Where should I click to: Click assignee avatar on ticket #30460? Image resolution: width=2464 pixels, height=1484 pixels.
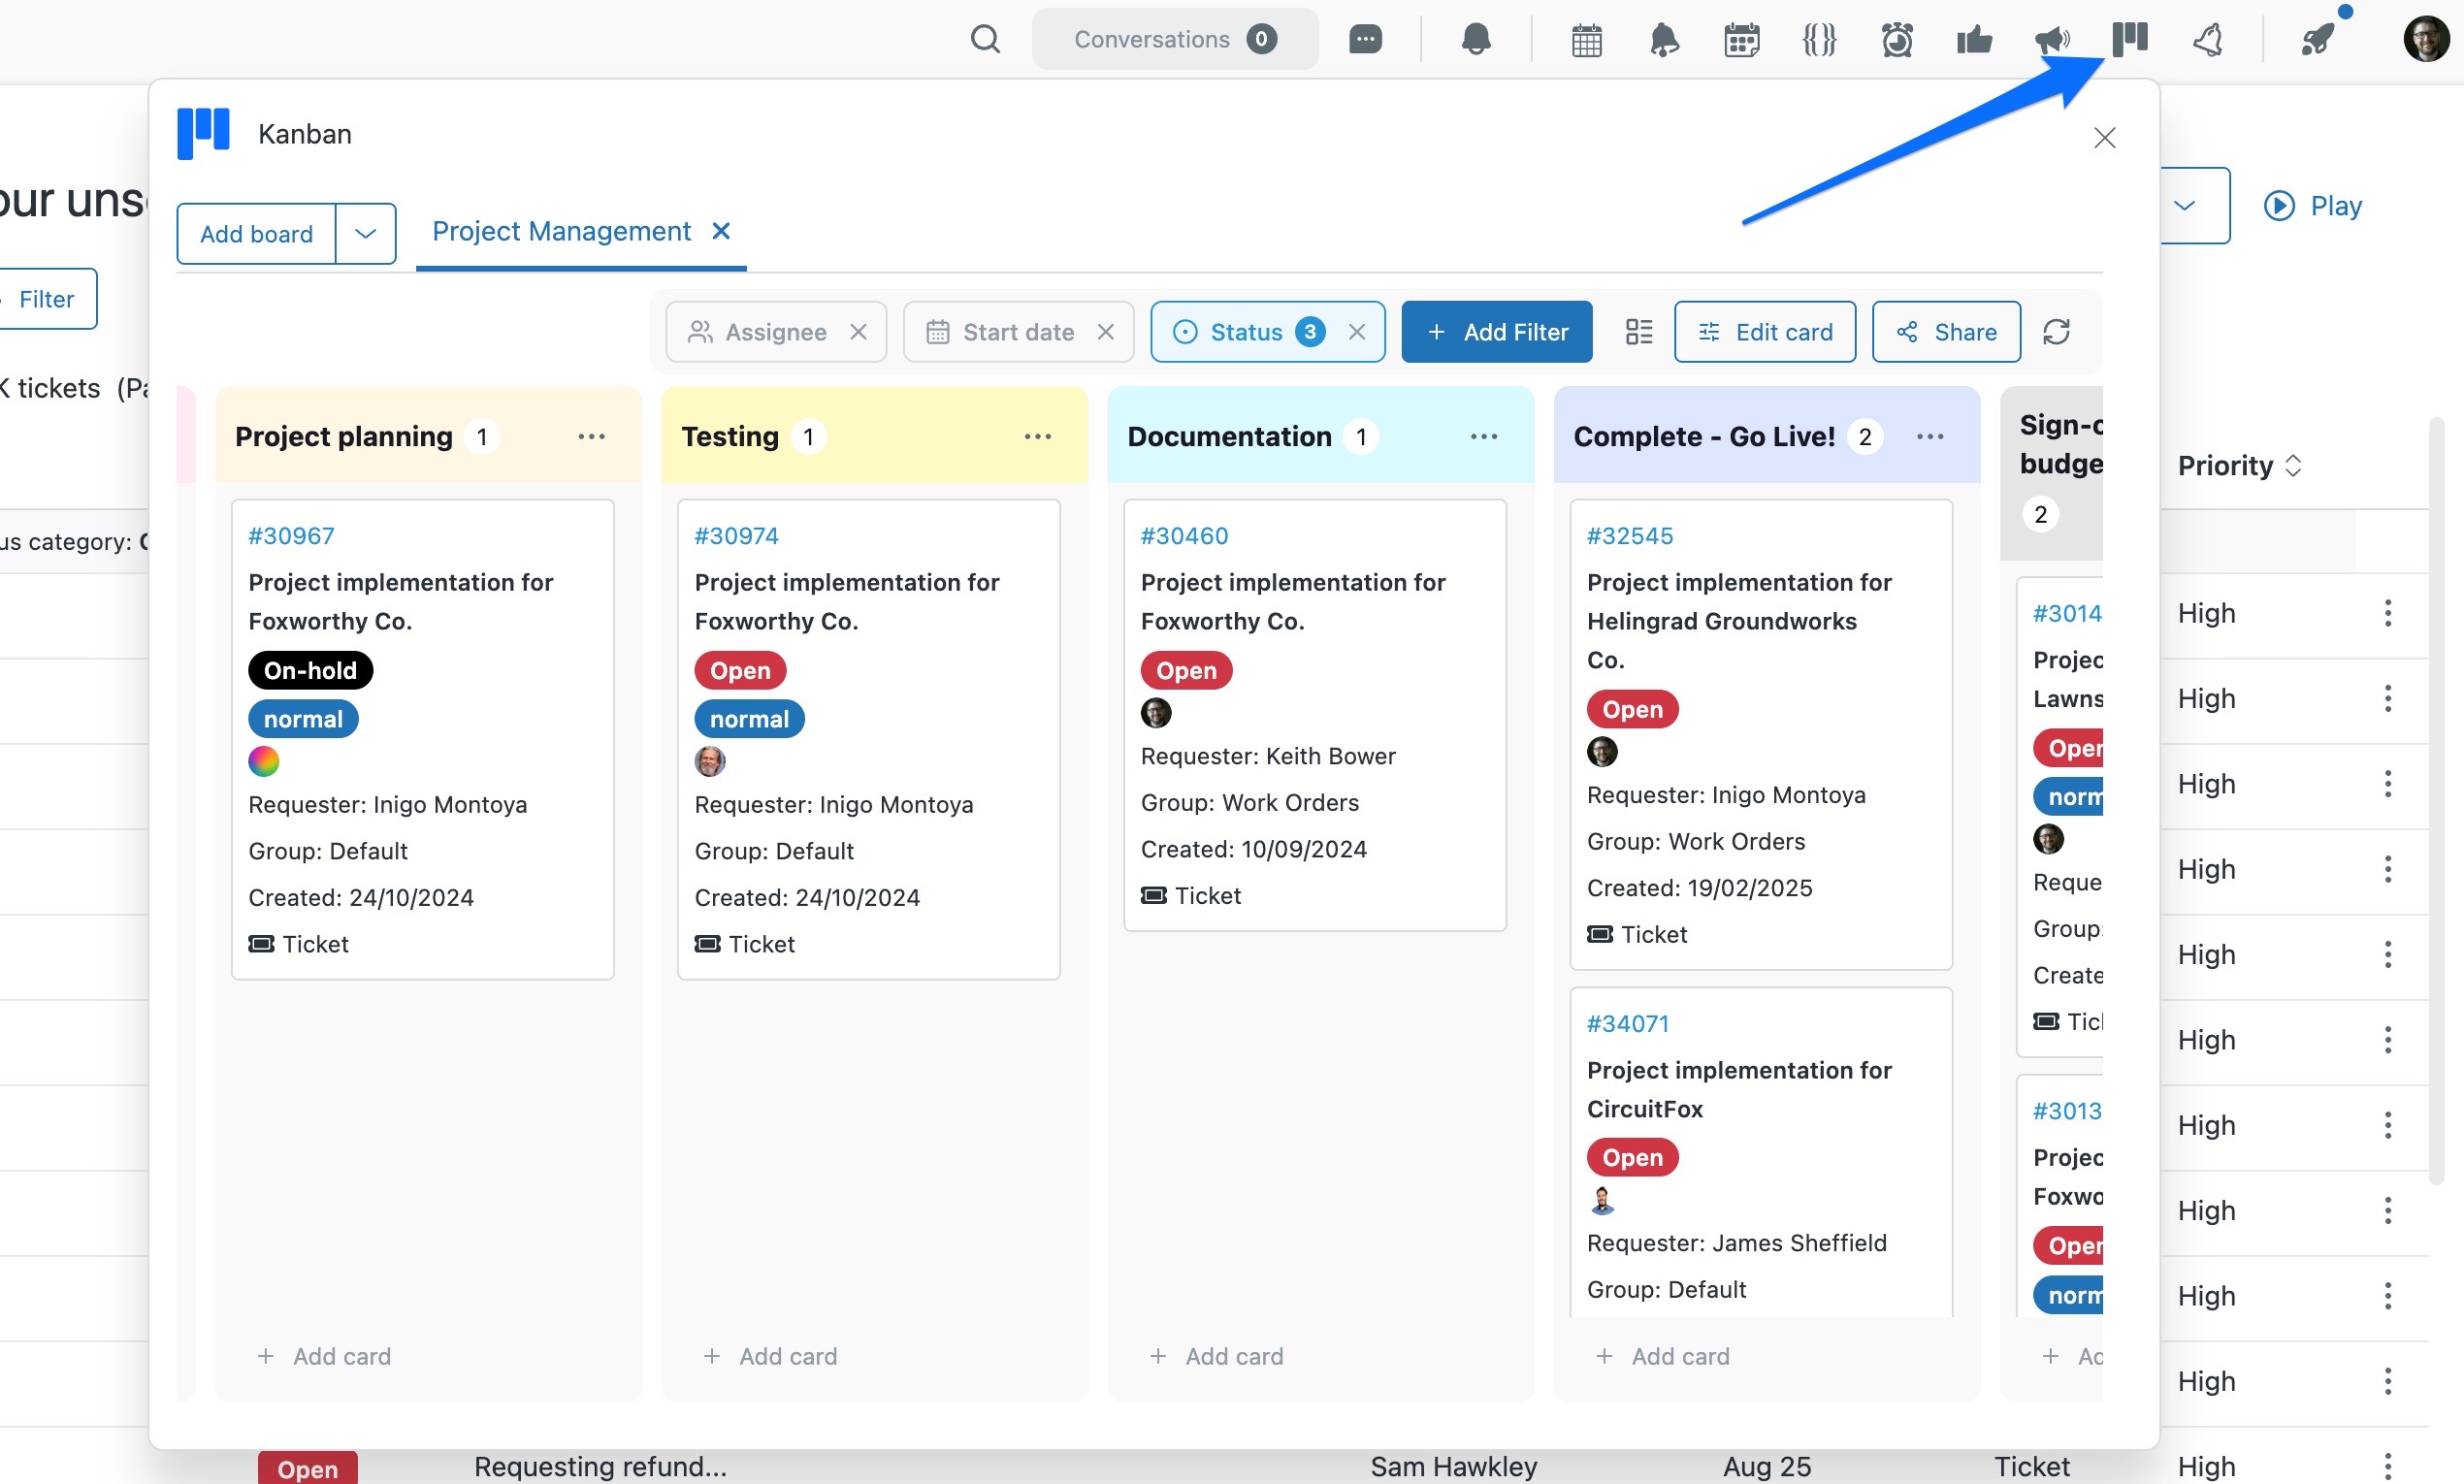(1156, 714)
